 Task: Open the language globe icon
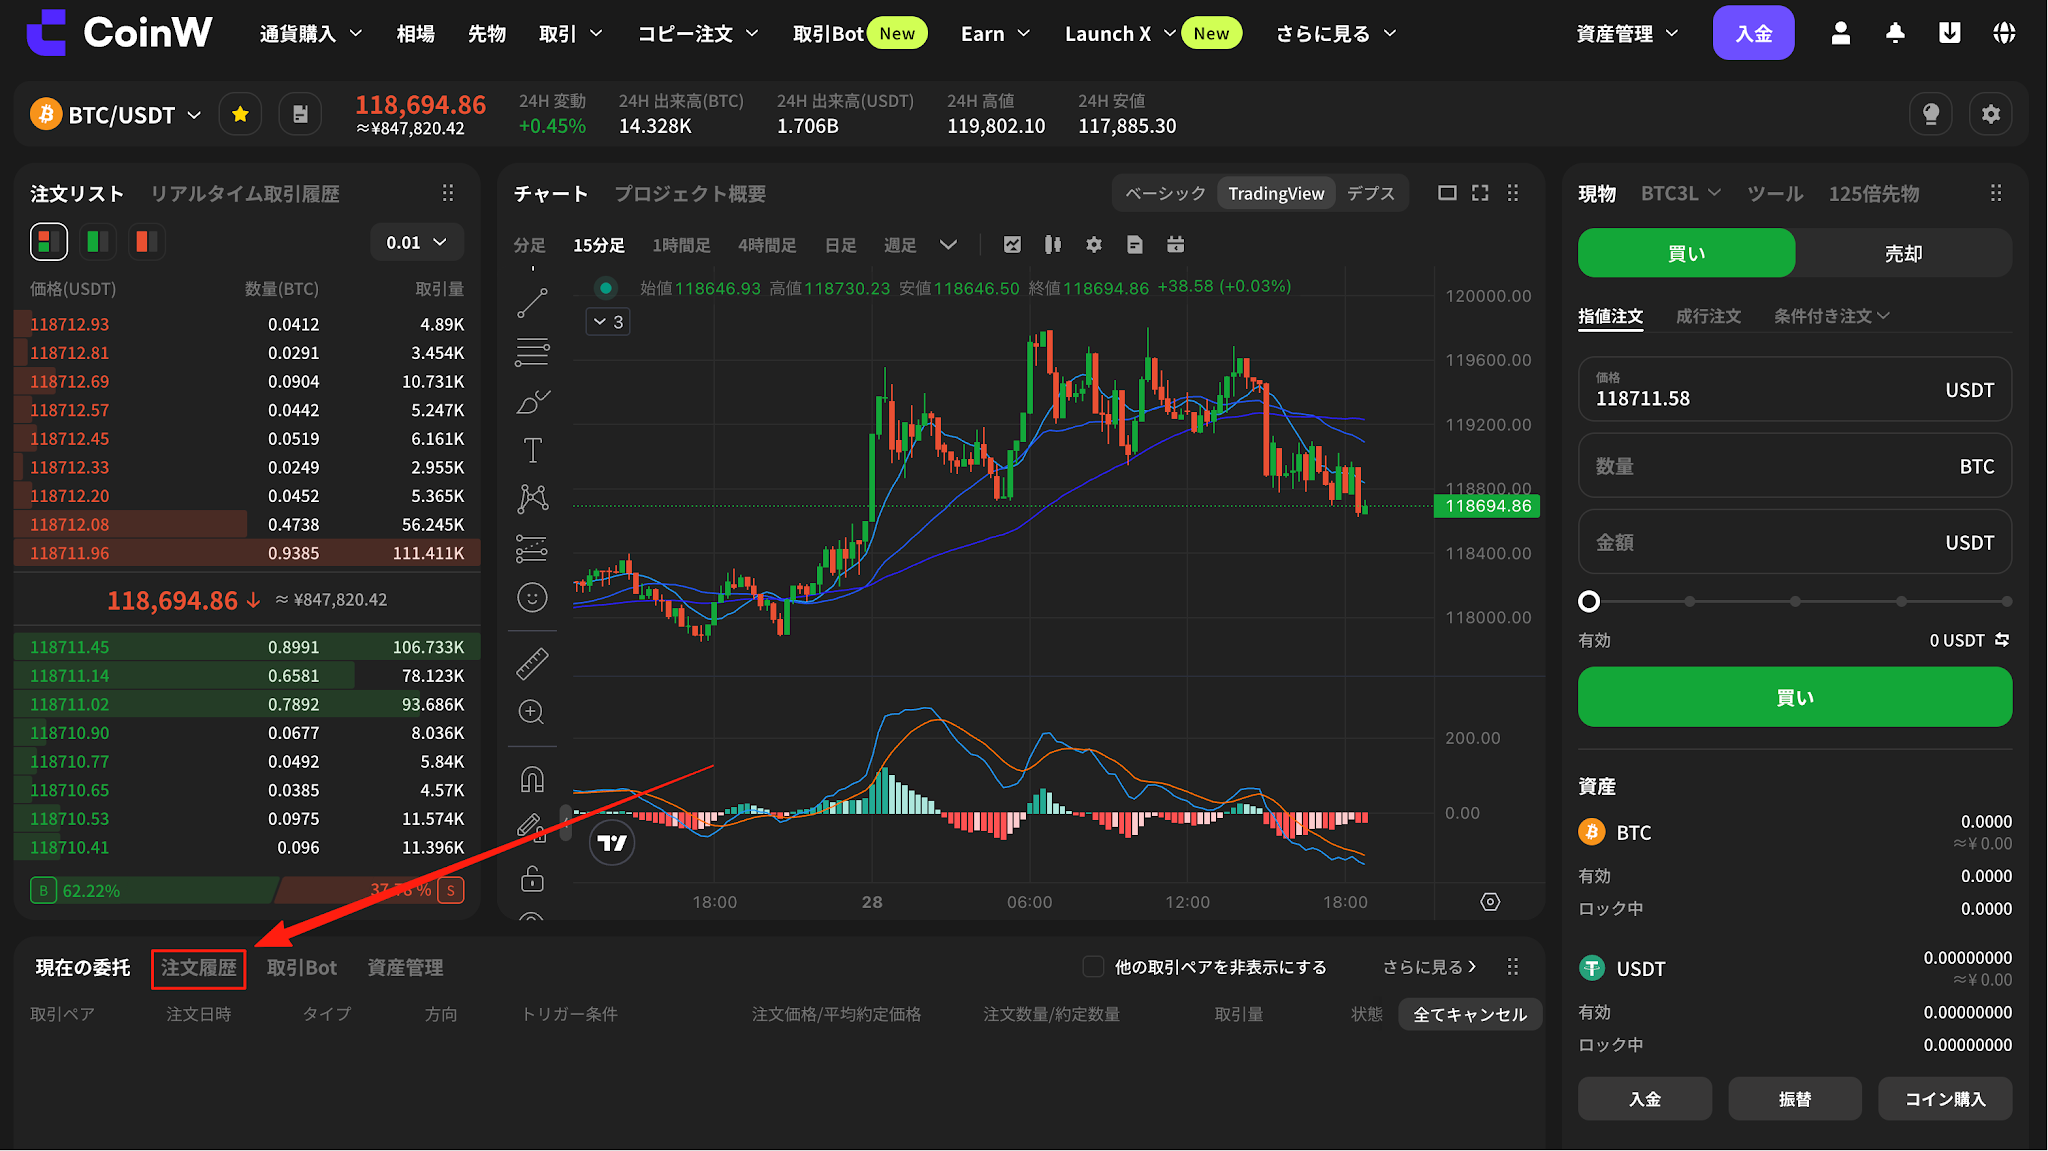pyautogui.click(x=2003, y=33)
